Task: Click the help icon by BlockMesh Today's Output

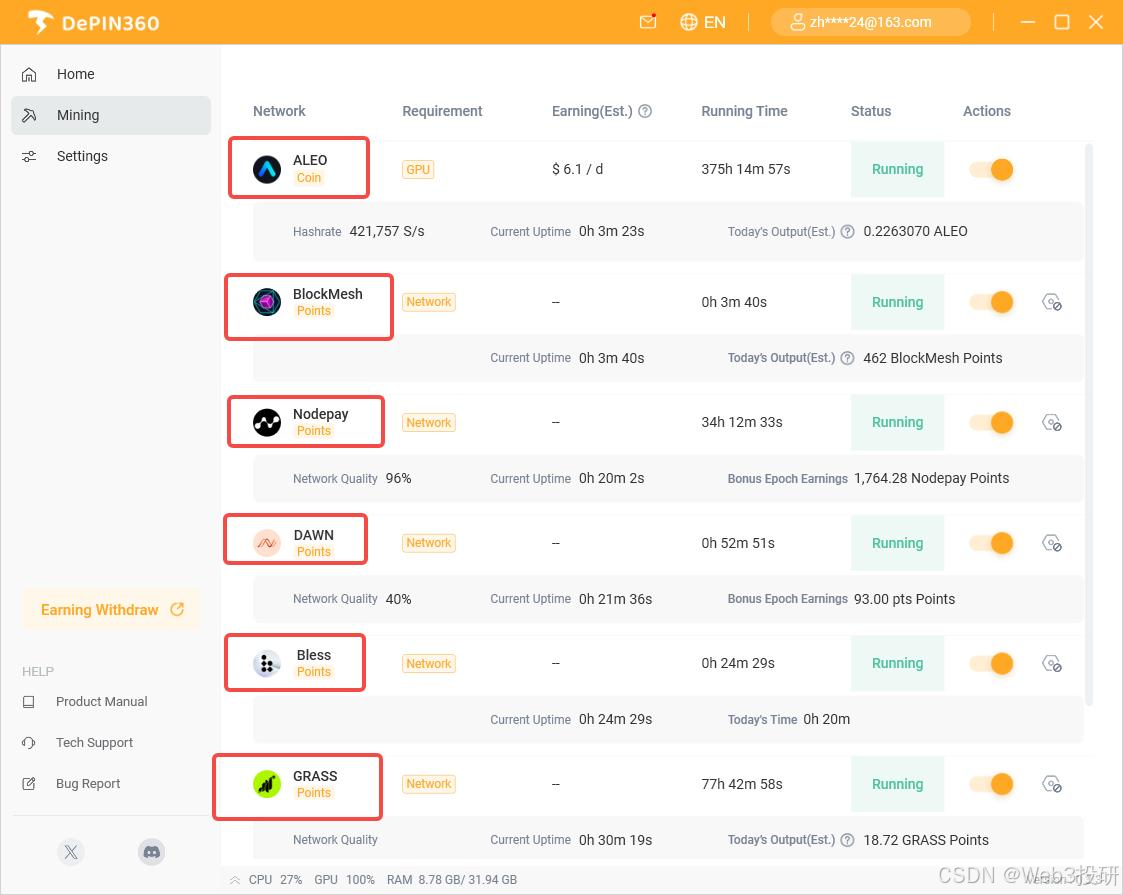Action: coord(847,358)
